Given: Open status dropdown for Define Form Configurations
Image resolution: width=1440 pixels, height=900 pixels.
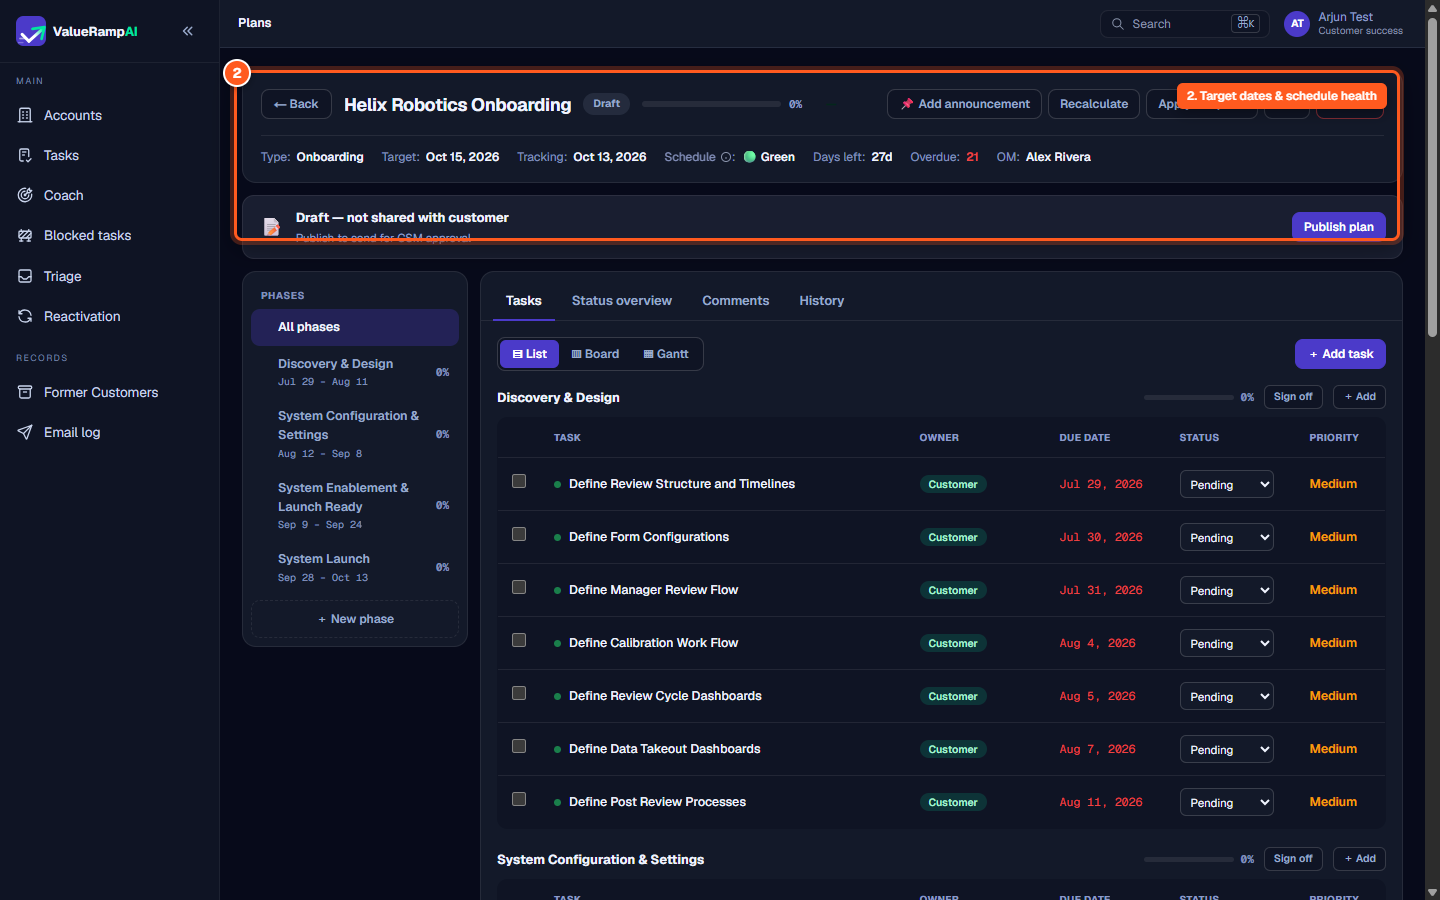Looking at the screenshot, I should coord(1226,538).
